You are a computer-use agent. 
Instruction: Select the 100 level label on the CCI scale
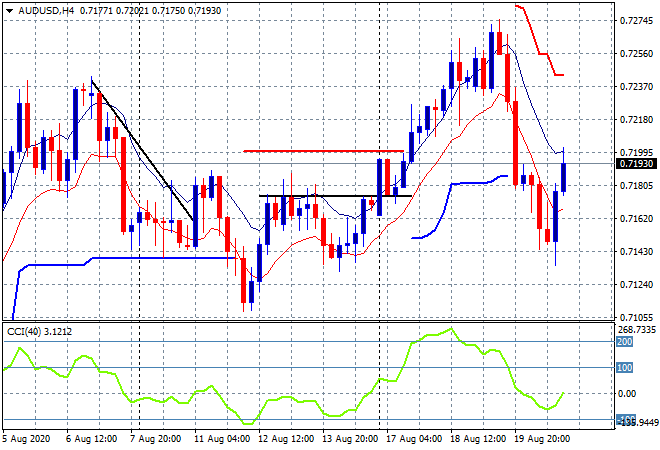[x=624, y=367]
